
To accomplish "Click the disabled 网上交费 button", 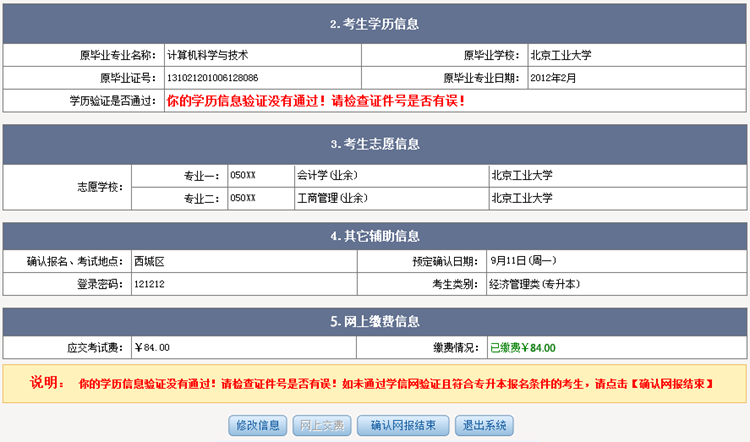I will (x=323, y=426).
